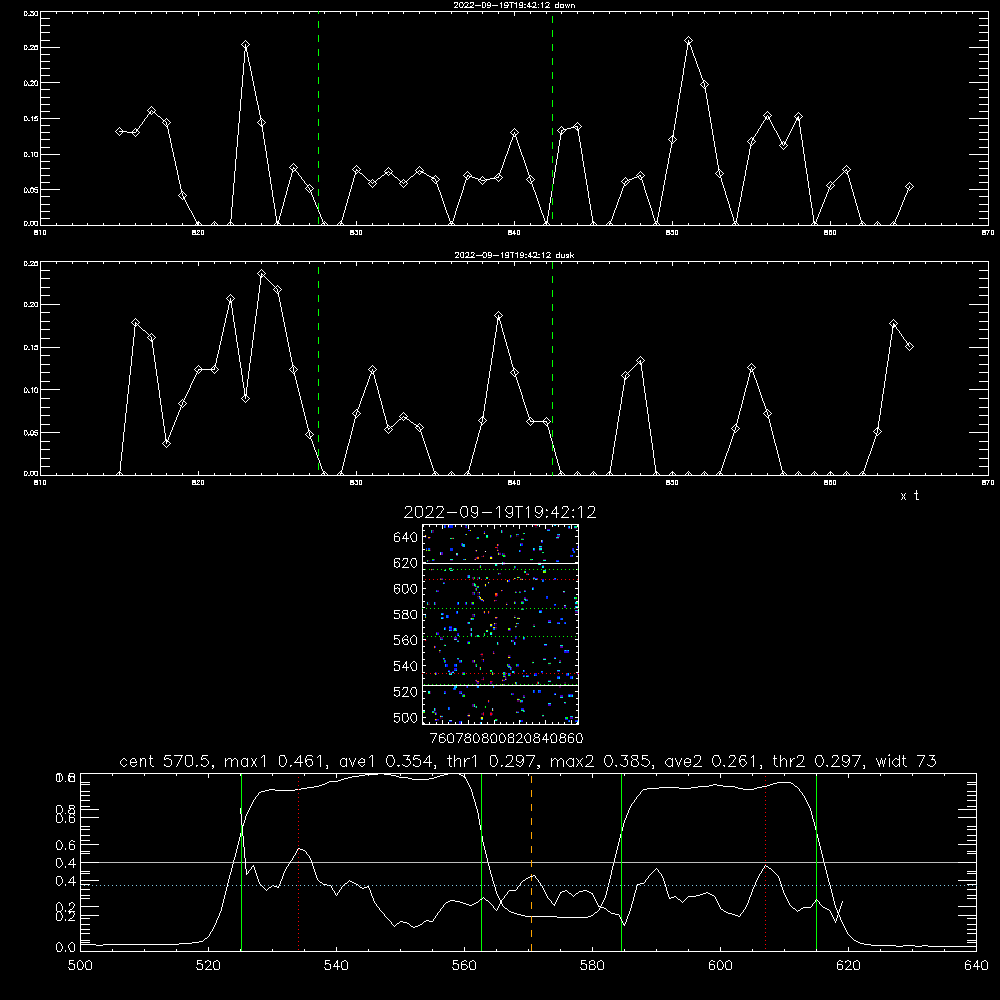The image size is (1000, 1000).
Task: Click the dawn plot diamond peak near 823
Action: [x=246, y=45]
